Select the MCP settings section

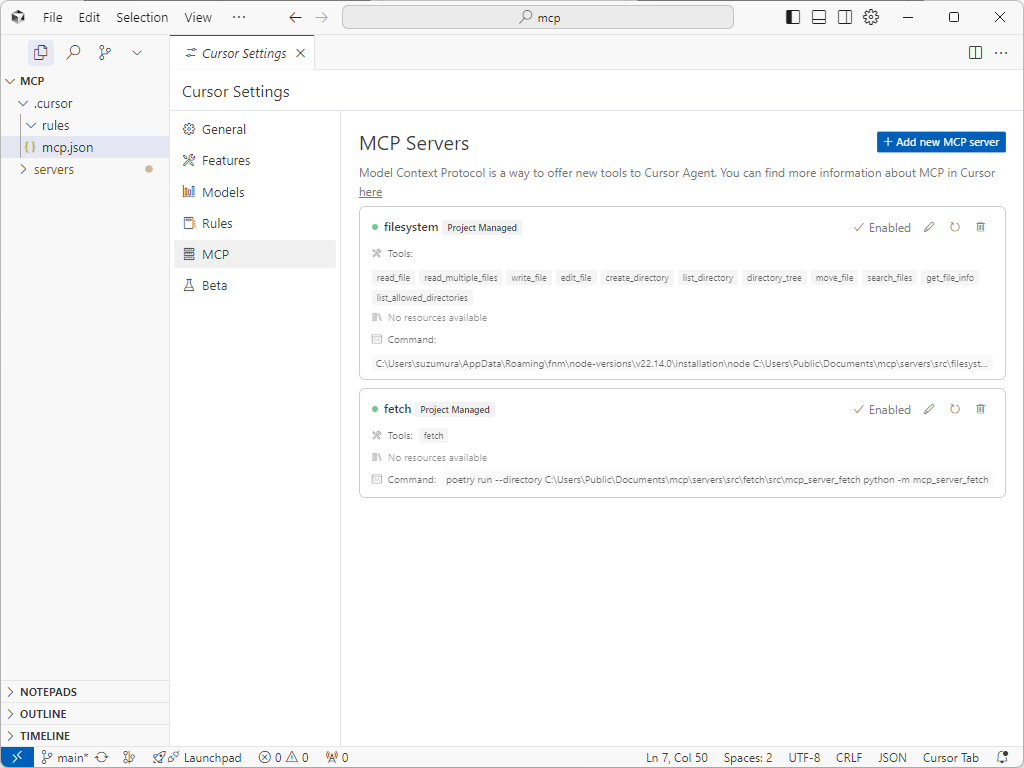point(255,254)
